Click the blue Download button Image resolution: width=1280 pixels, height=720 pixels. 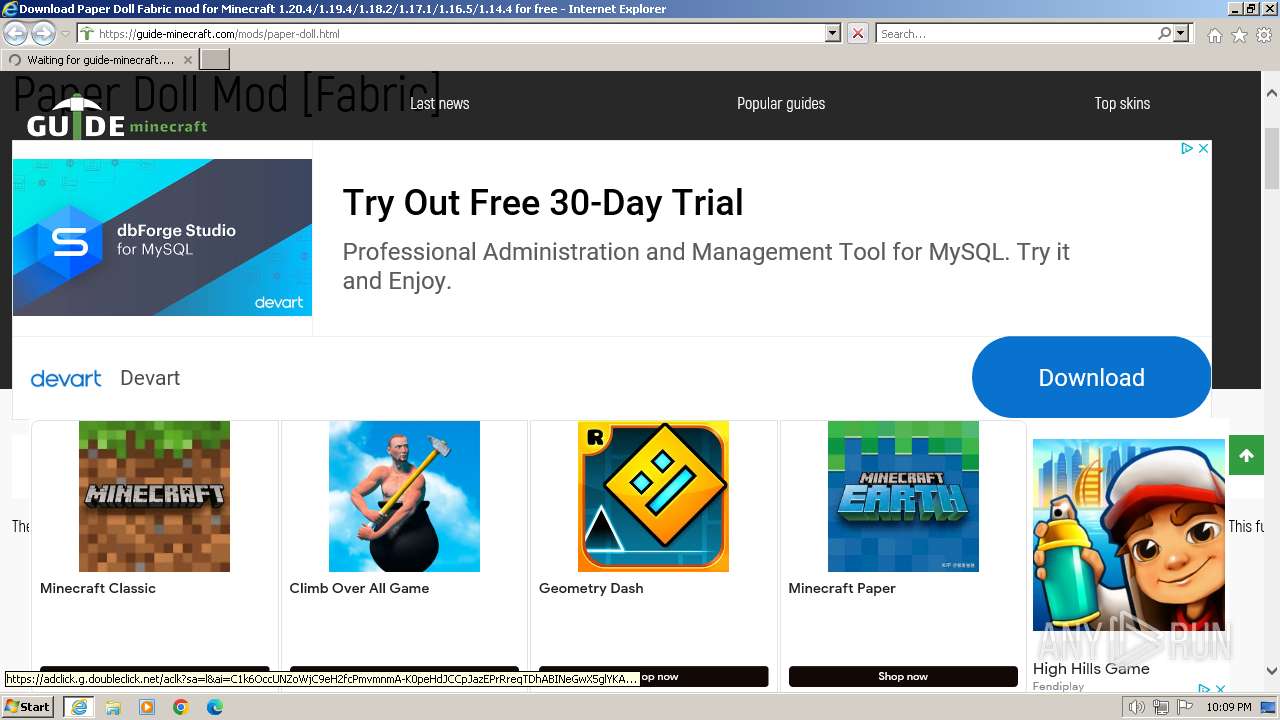pos(1091,377)
